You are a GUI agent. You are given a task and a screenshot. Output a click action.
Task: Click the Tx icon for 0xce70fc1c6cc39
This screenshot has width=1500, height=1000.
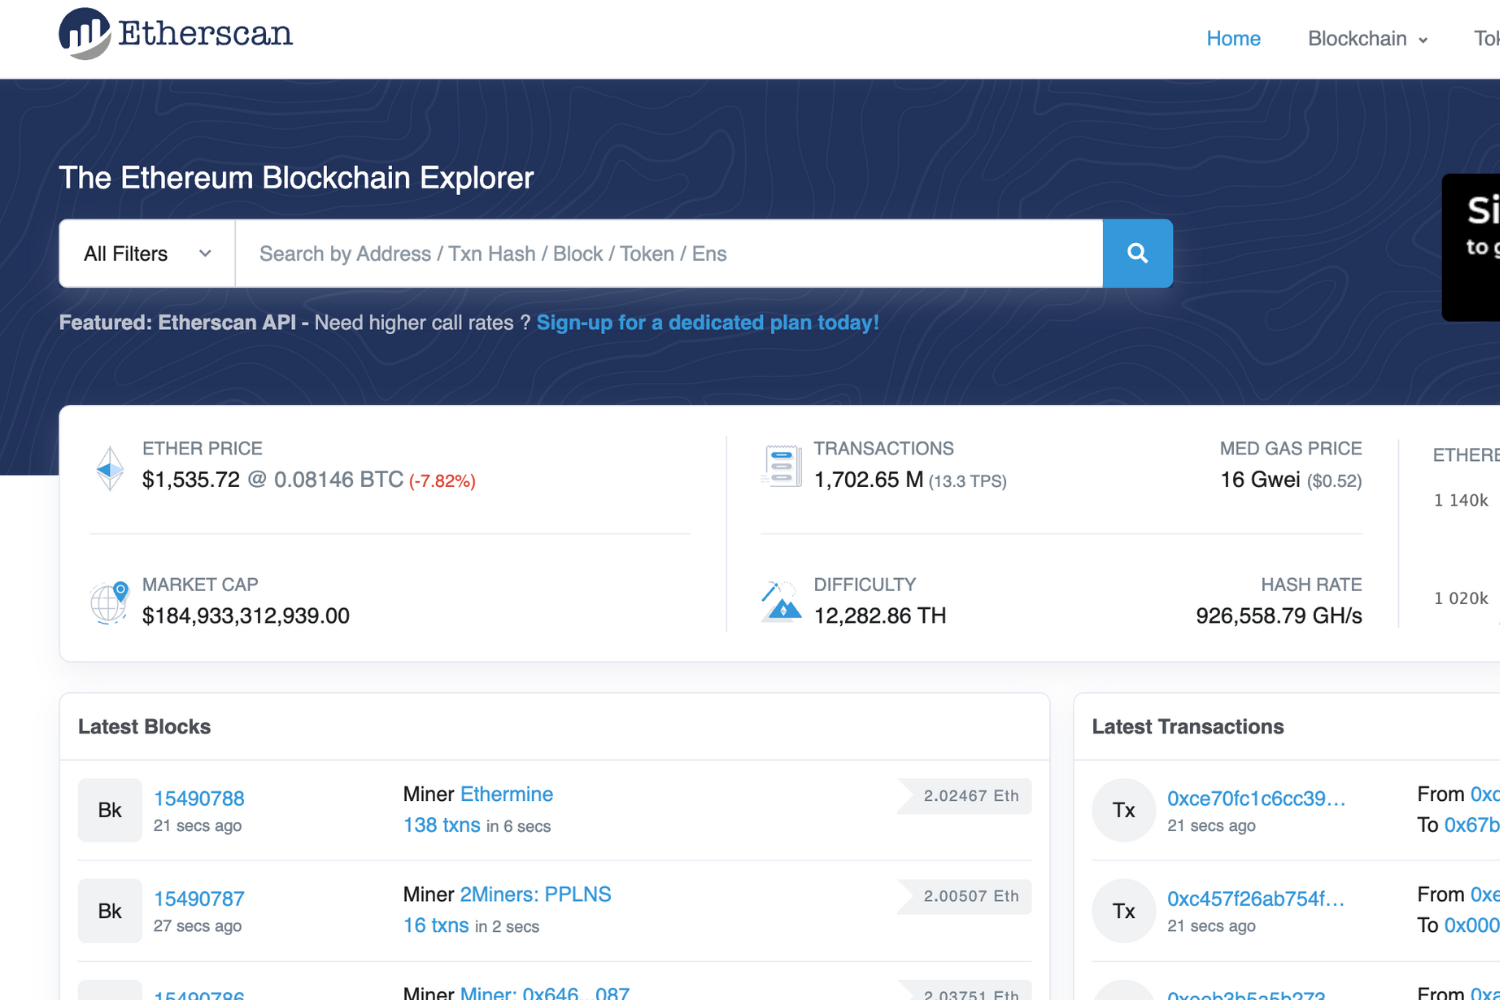coord(1124,810)
